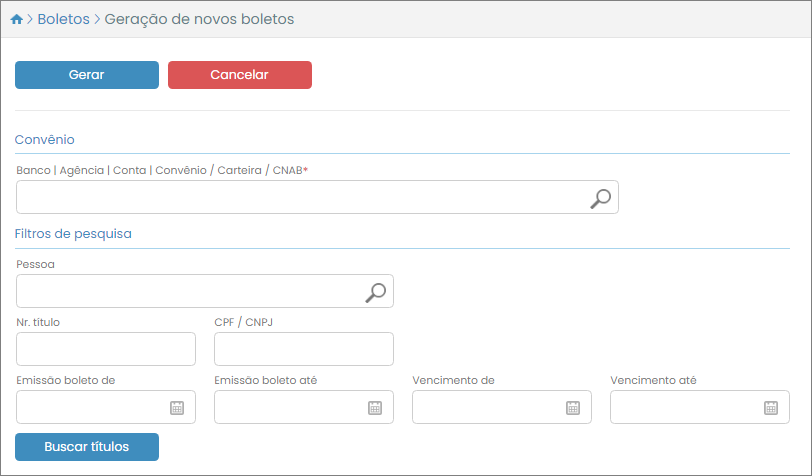The image size is (812, 476).
Task: Click the magnifier icon in Pessoa field
Action: coord(375,292)
